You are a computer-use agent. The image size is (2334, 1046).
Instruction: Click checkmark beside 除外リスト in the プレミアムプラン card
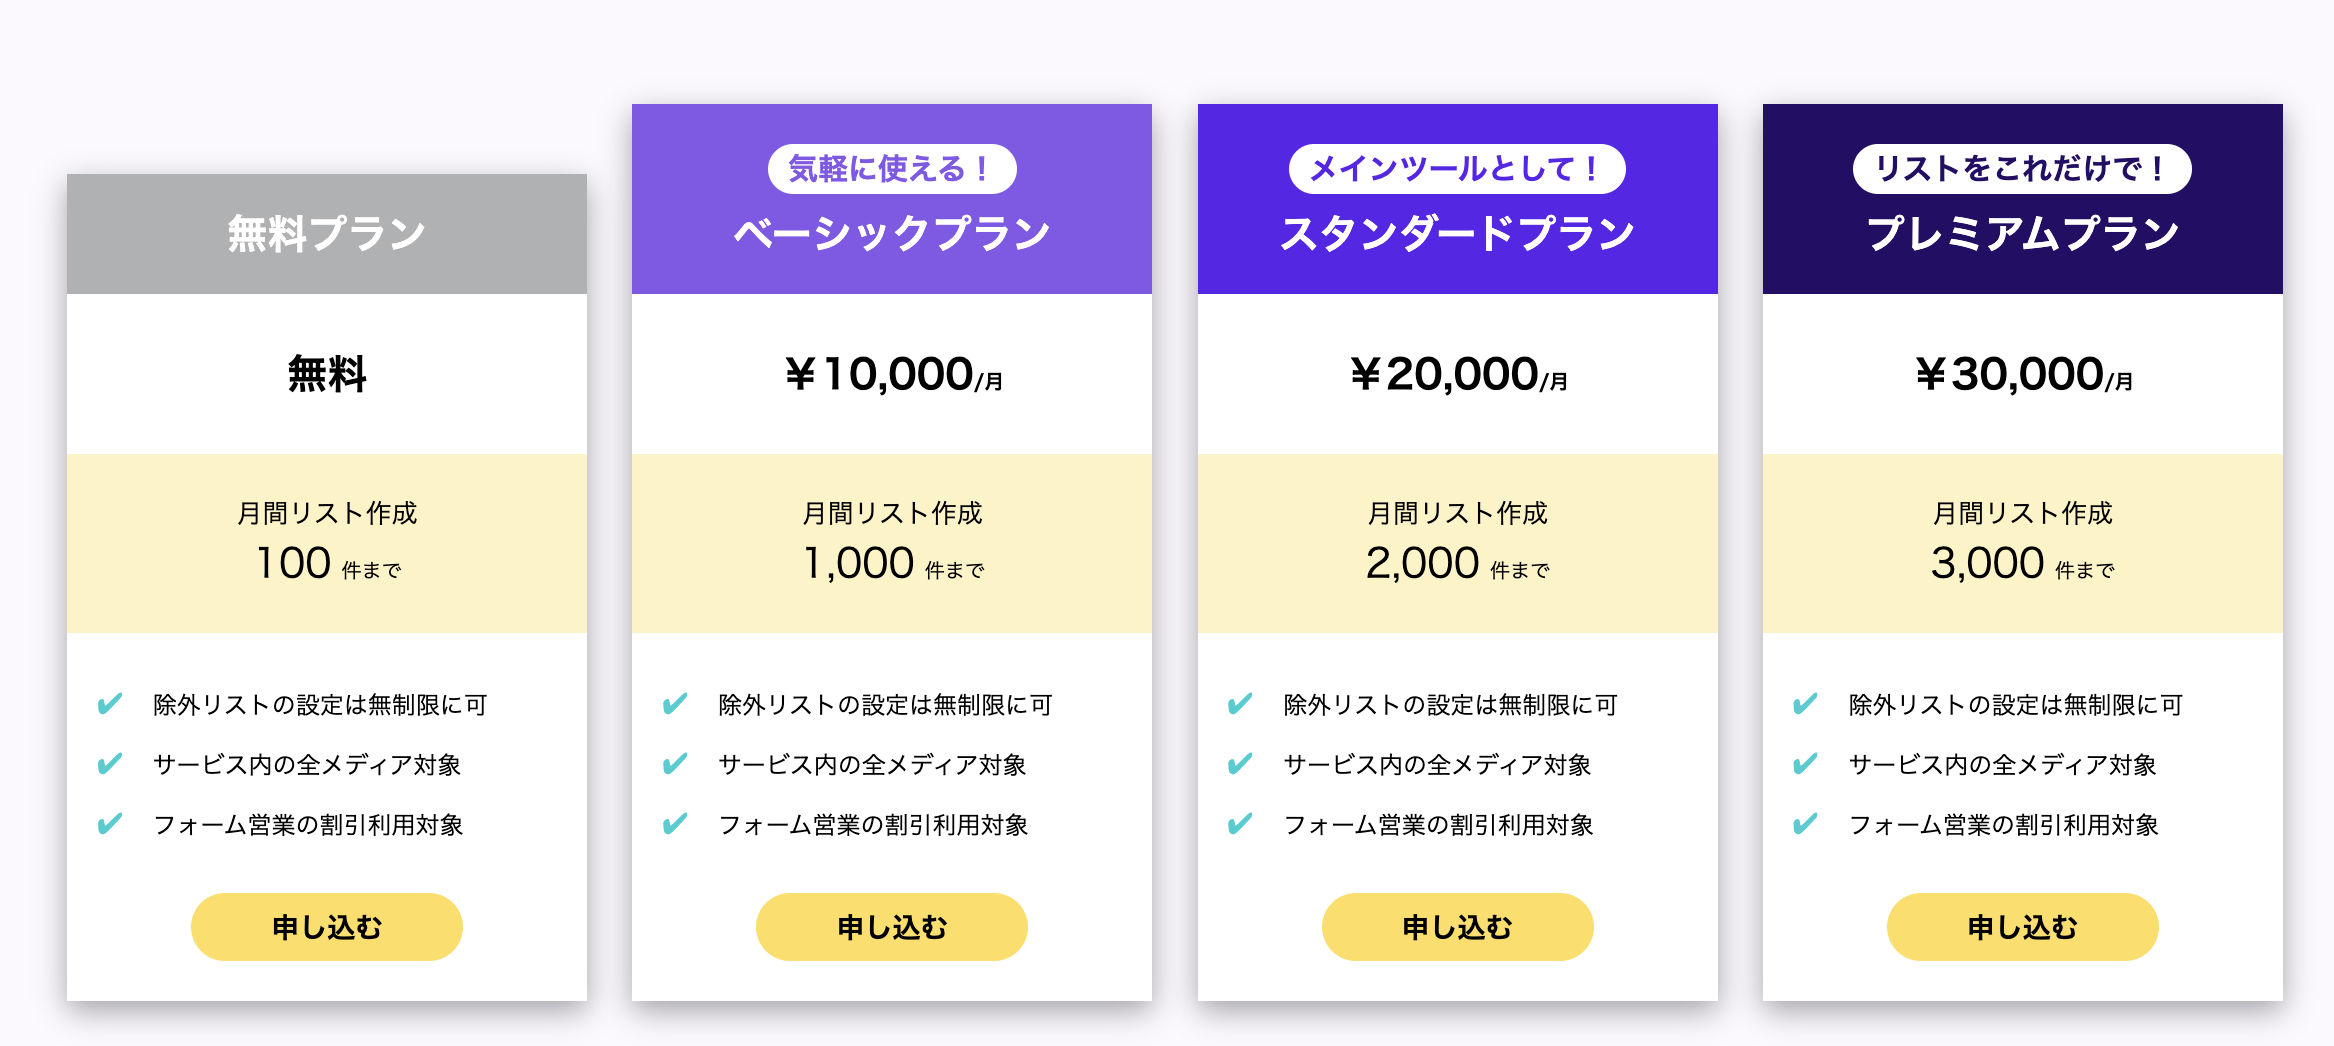1805,704
